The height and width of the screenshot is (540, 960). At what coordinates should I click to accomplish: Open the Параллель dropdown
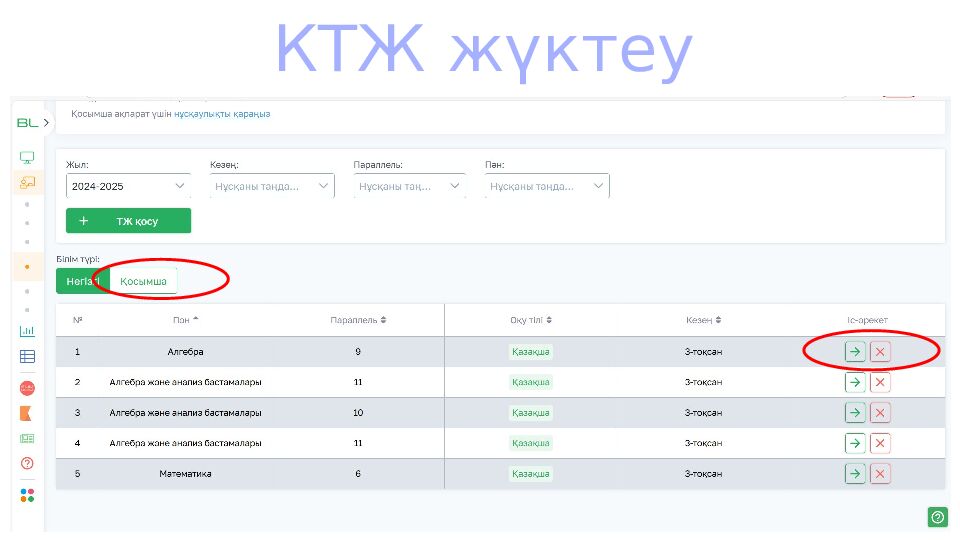click(410, 186)
